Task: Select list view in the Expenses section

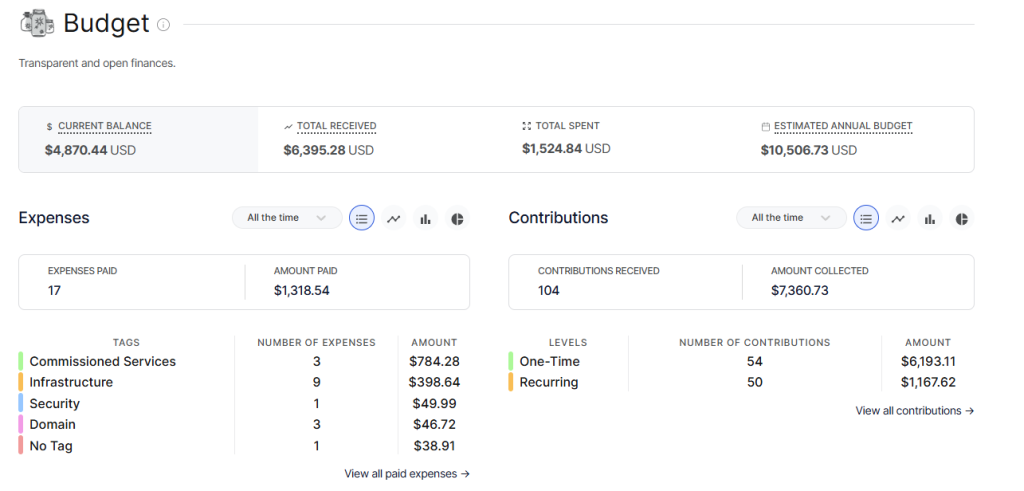Action: point(362,218)
